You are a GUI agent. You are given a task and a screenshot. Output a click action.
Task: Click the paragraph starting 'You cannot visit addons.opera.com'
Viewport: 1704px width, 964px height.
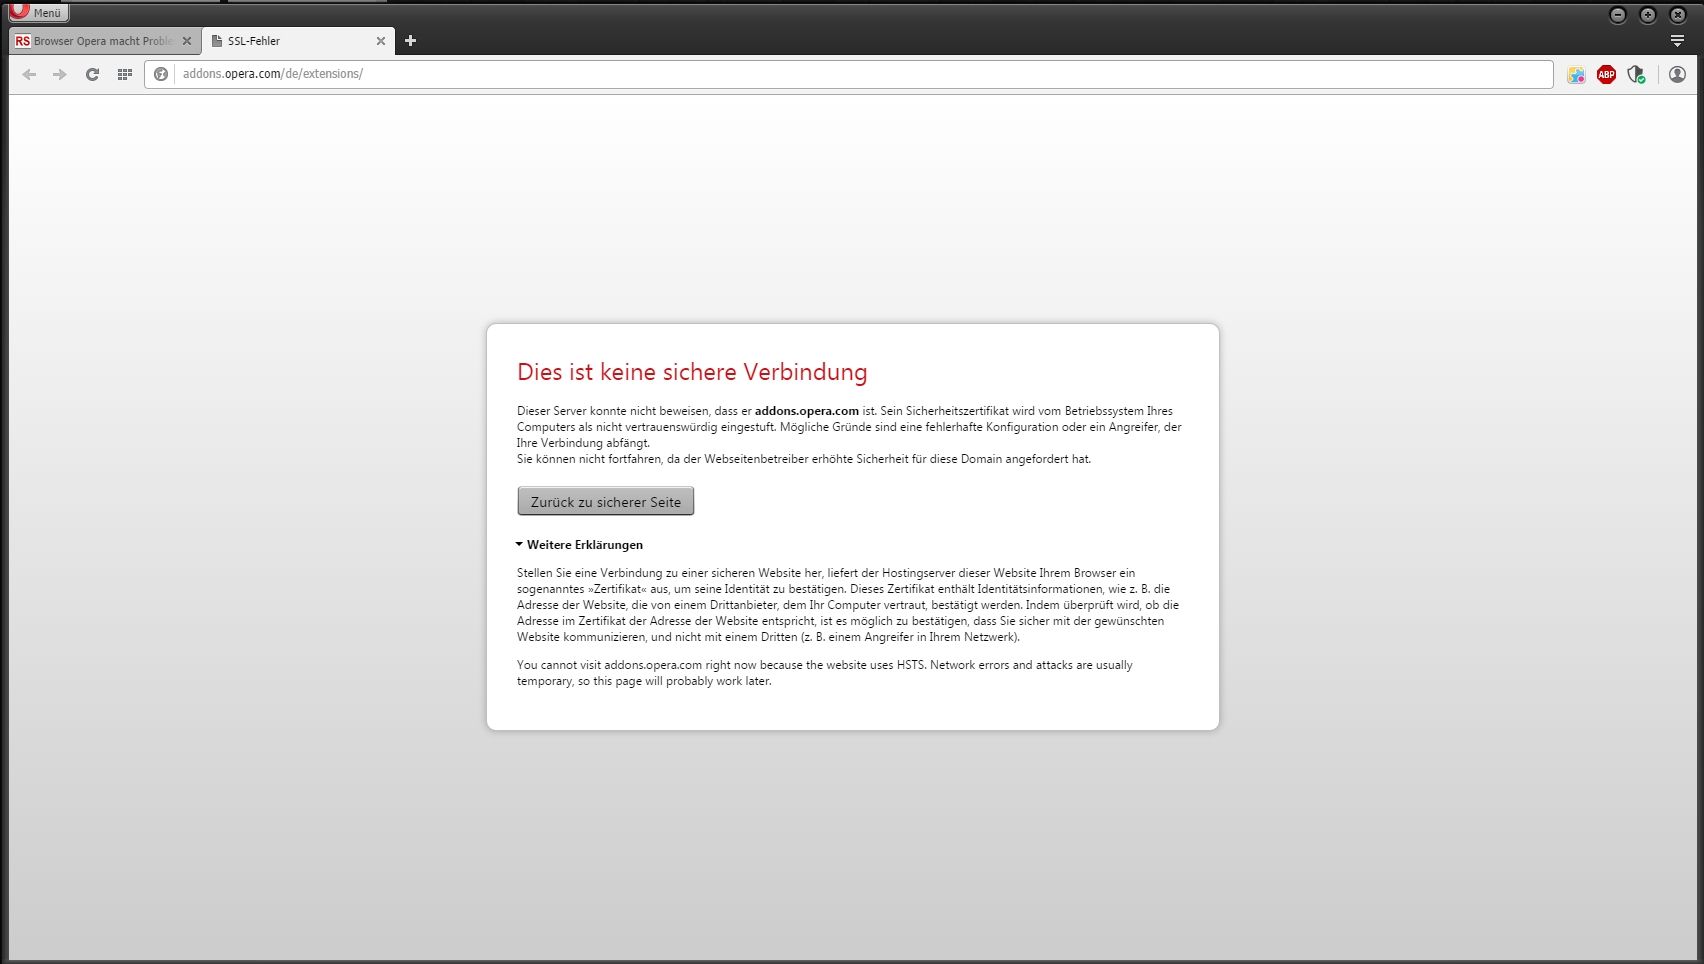pyautogui.click(x=825, y=673)
